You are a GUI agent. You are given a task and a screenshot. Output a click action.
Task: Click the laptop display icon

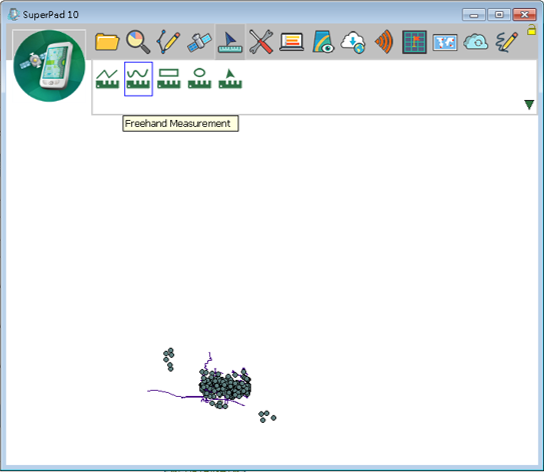[292, 42]
